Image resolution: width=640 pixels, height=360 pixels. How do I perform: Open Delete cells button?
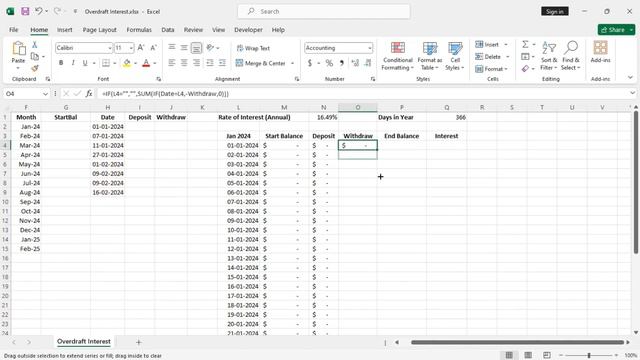[x=492, y=57]
